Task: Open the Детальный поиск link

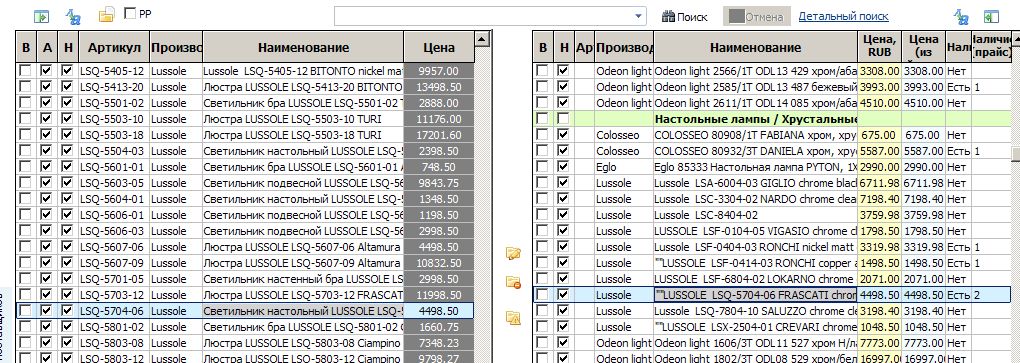Action: tap(843, 17)
